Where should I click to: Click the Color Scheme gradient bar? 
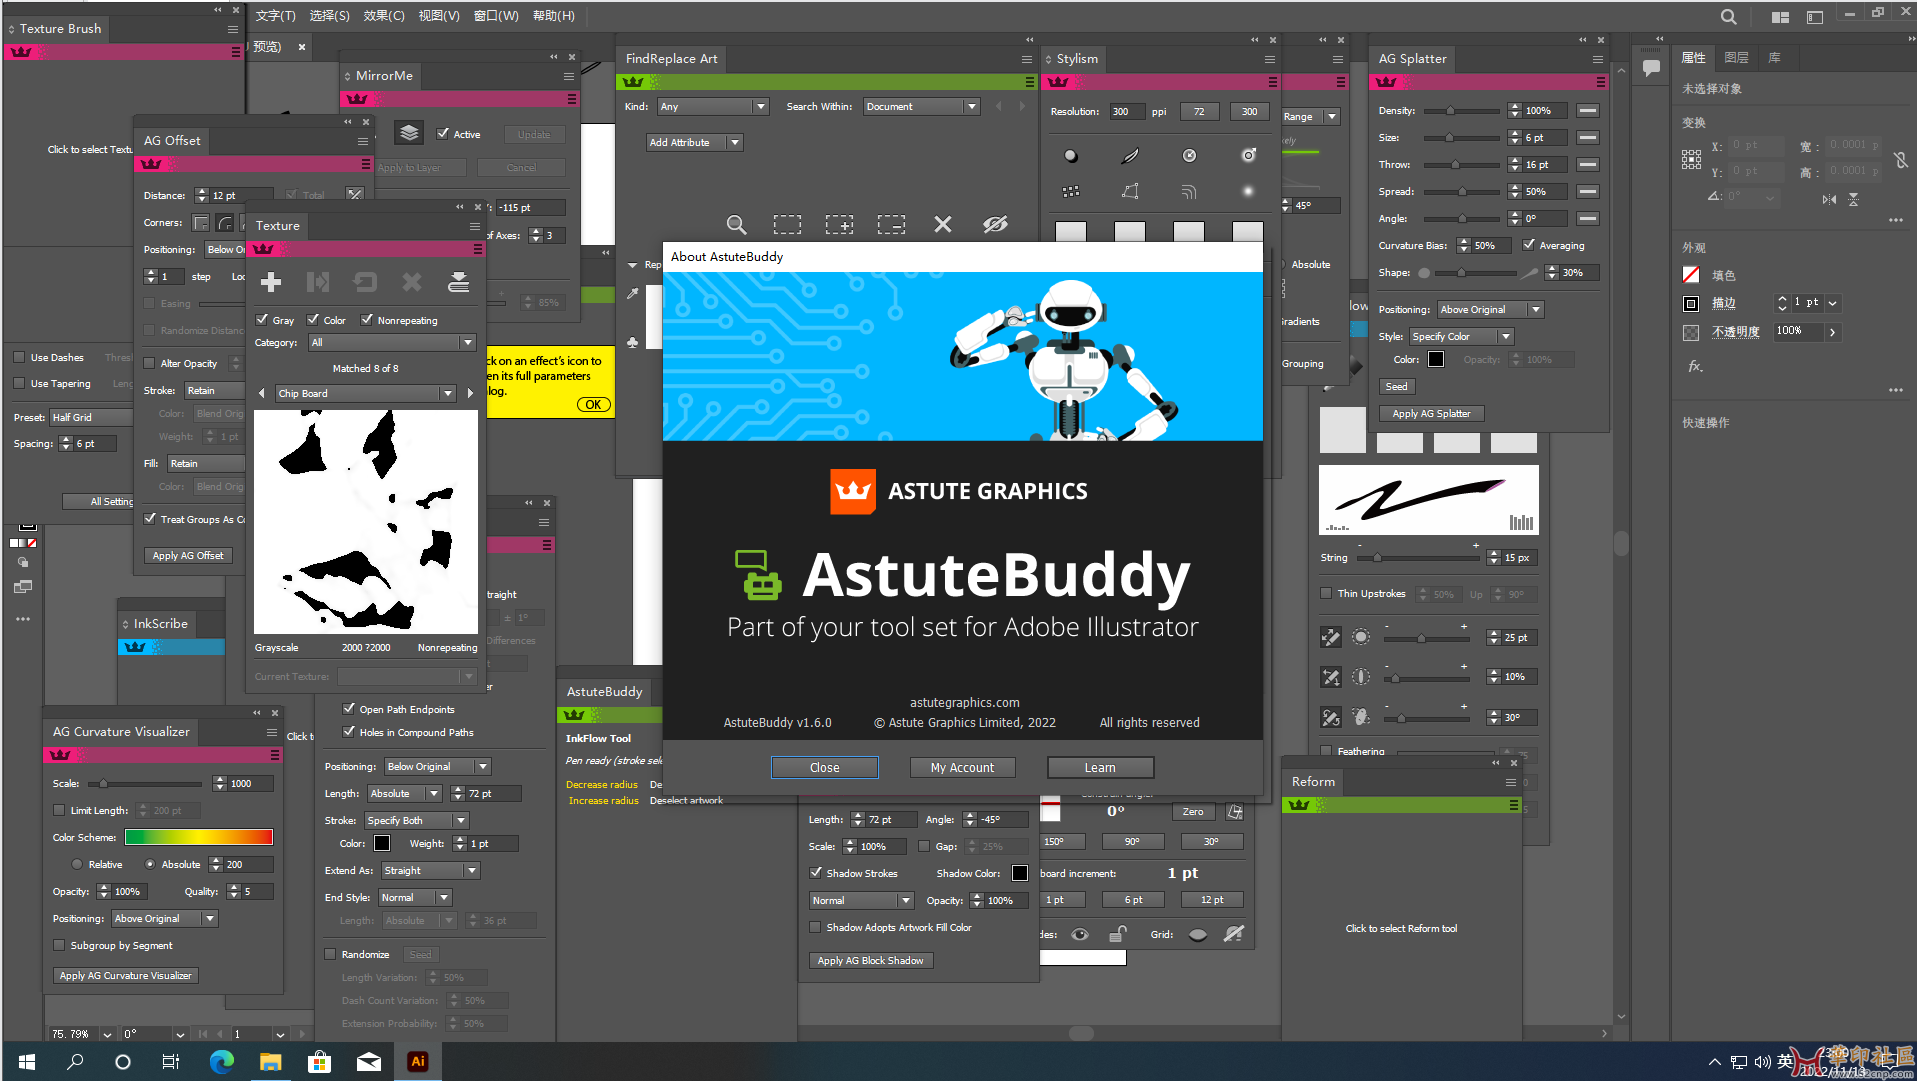[199, 837]
